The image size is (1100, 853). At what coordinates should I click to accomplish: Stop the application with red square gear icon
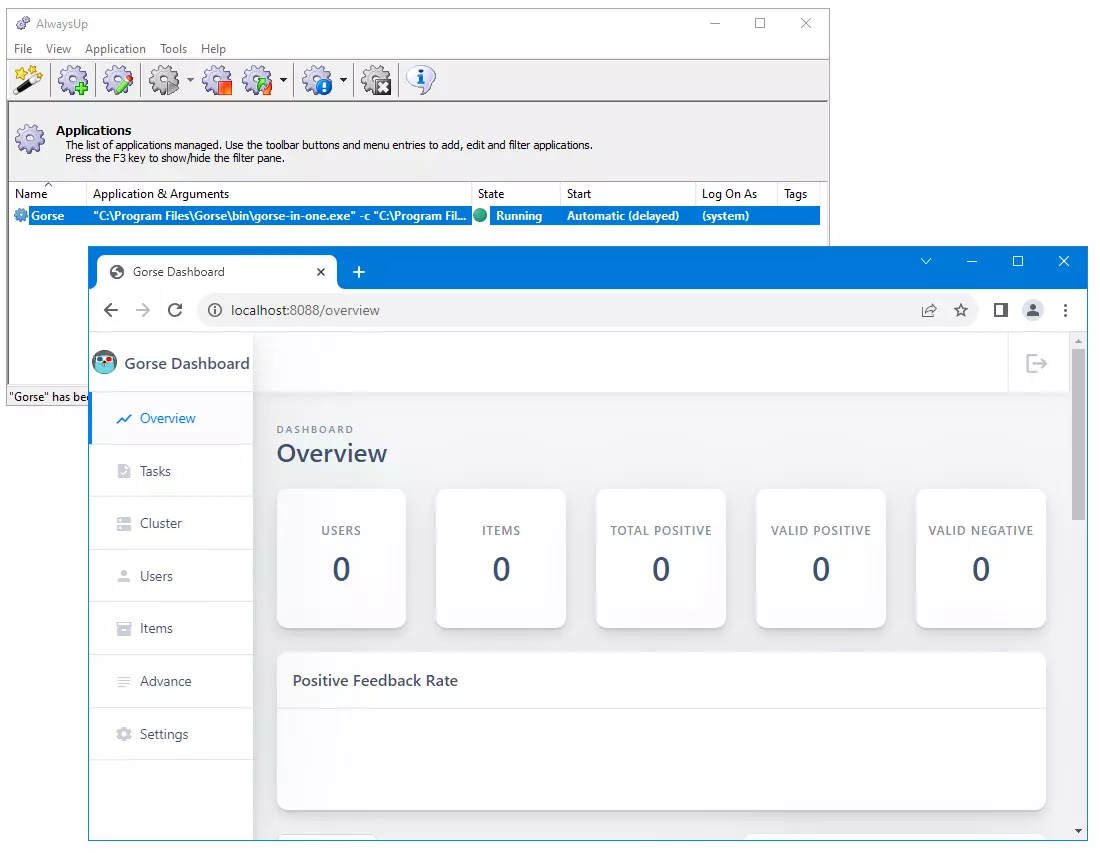point(217,80)
